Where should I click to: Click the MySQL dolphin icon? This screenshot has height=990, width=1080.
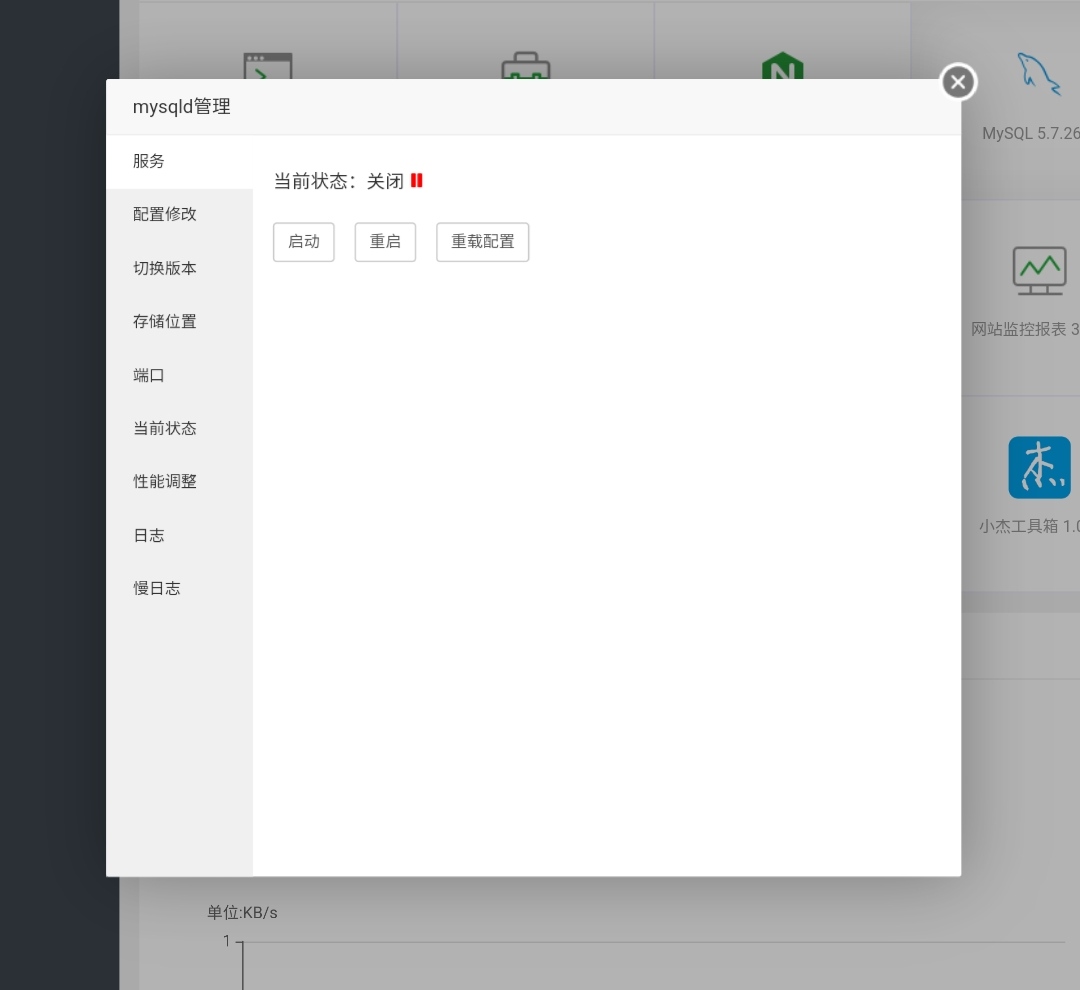1038,75
